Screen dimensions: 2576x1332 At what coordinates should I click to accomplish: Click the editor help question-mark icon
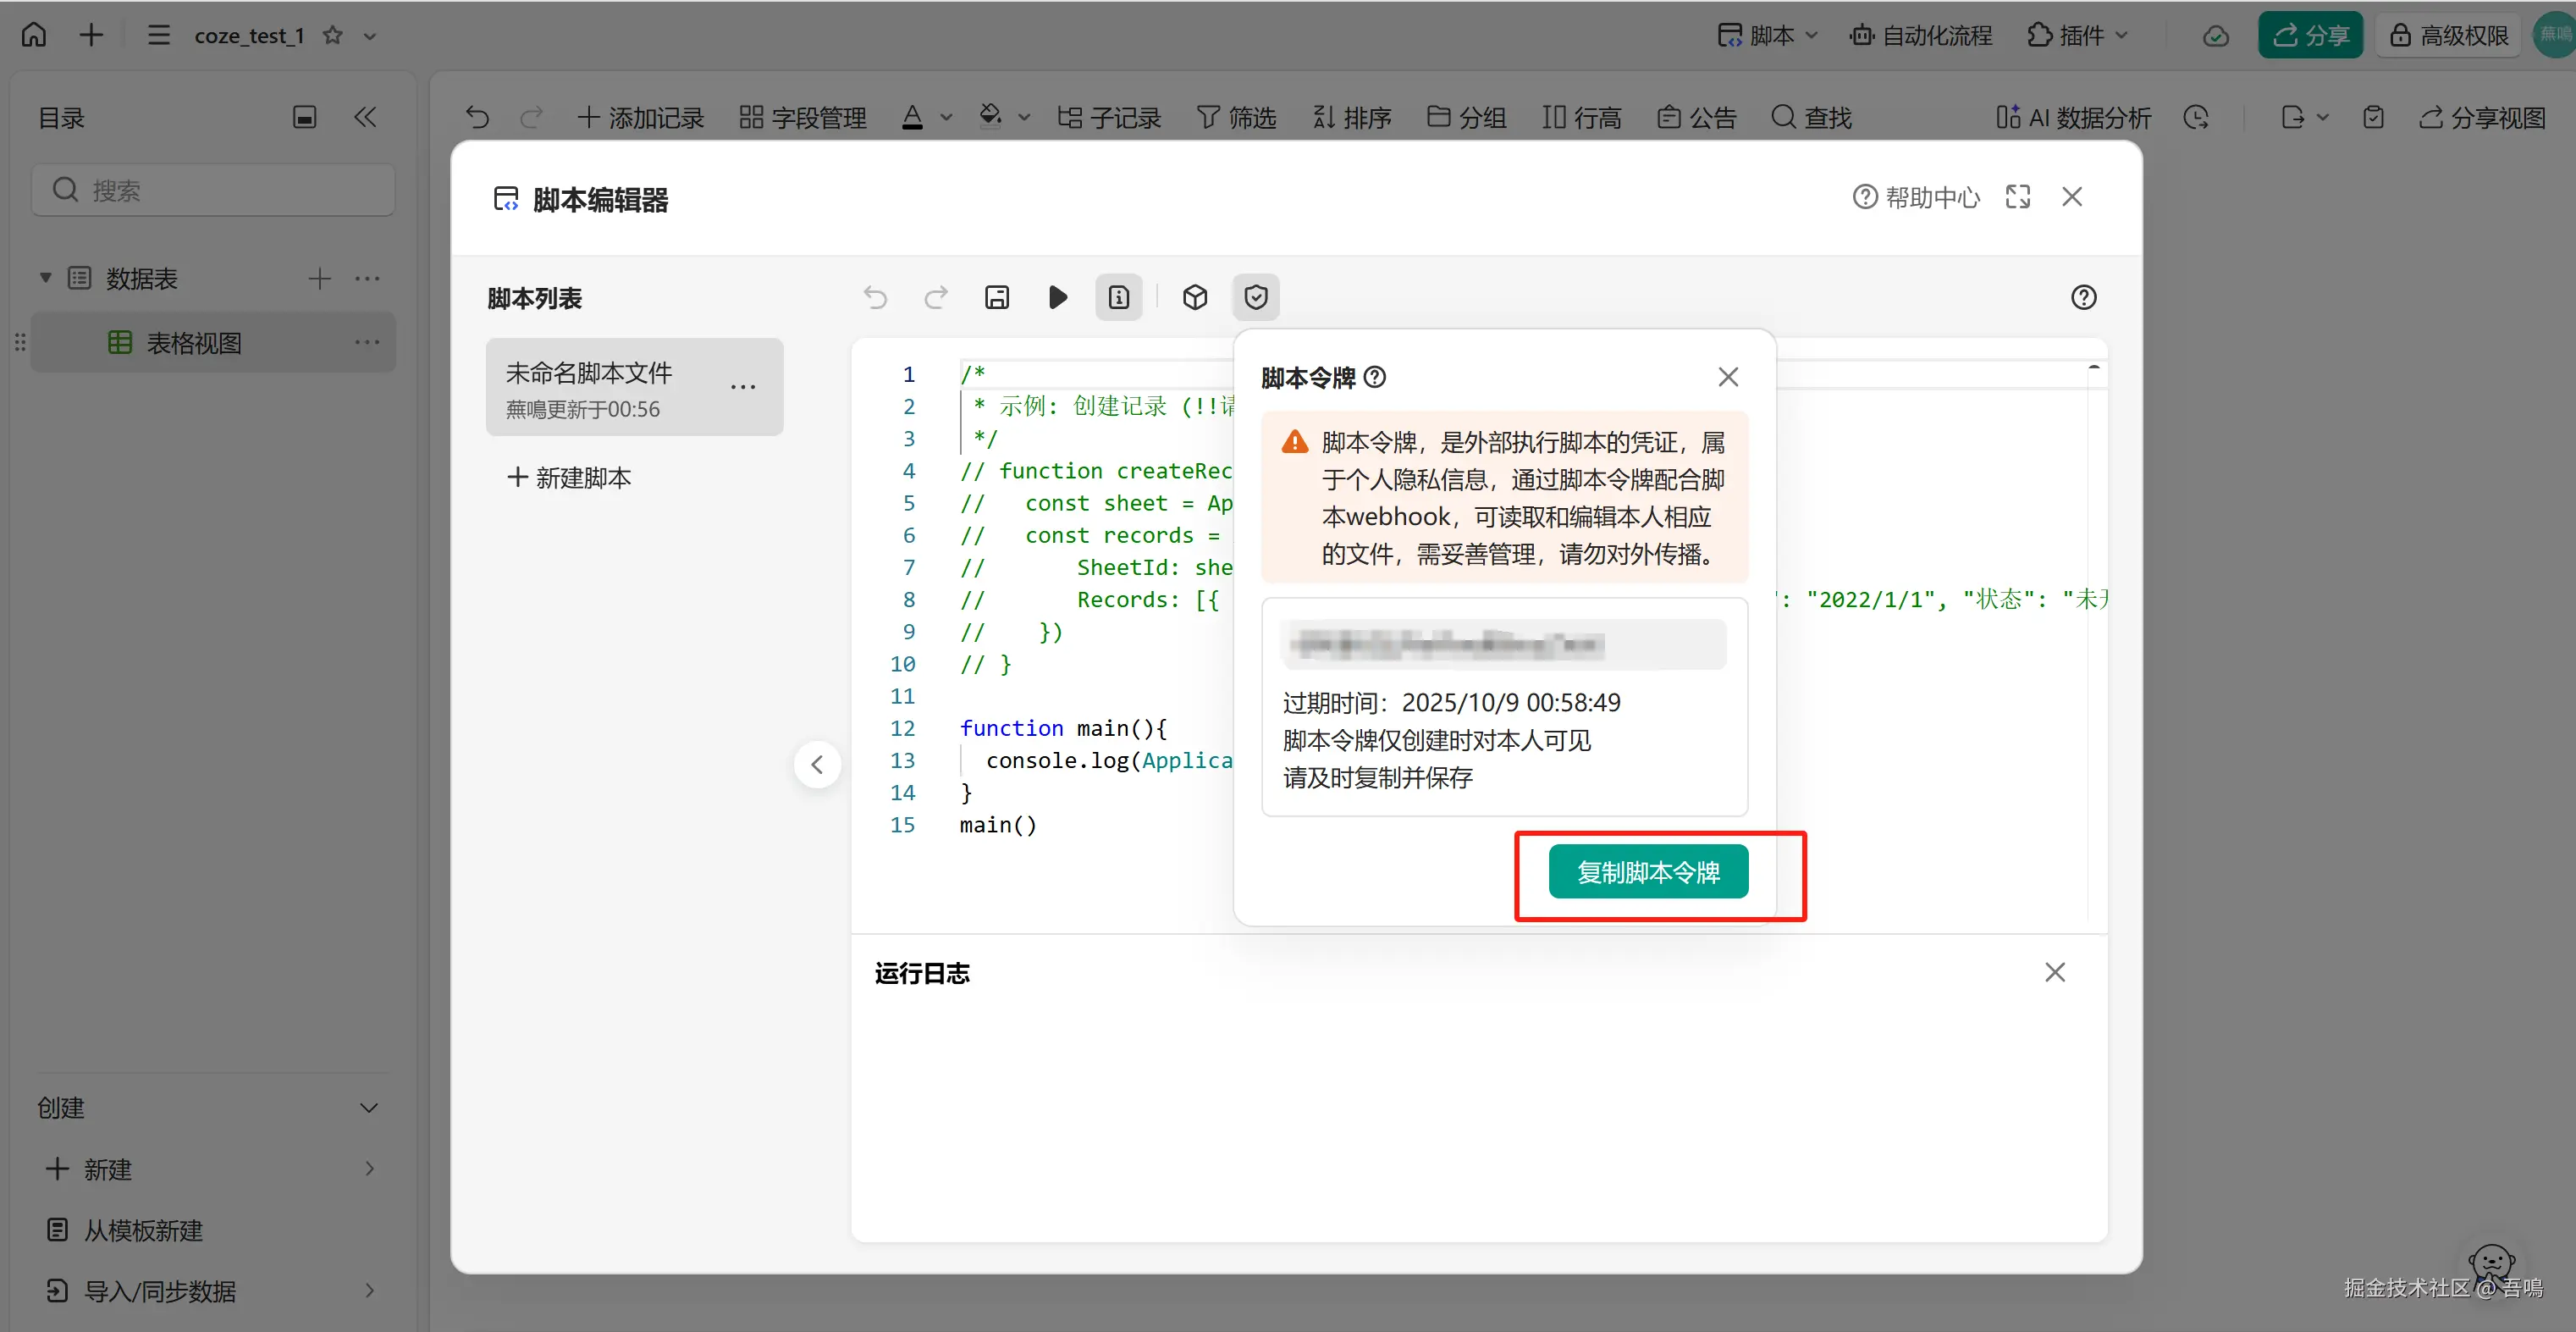click(x=2083, y=297)
